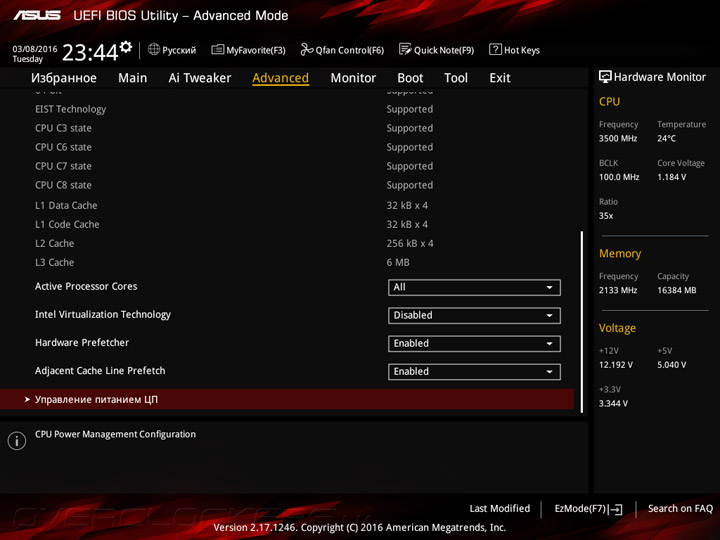Image resolution: width=720 pixels, height=540 pixels.
Task: Click the globe language icon
Action: [154, 50]
